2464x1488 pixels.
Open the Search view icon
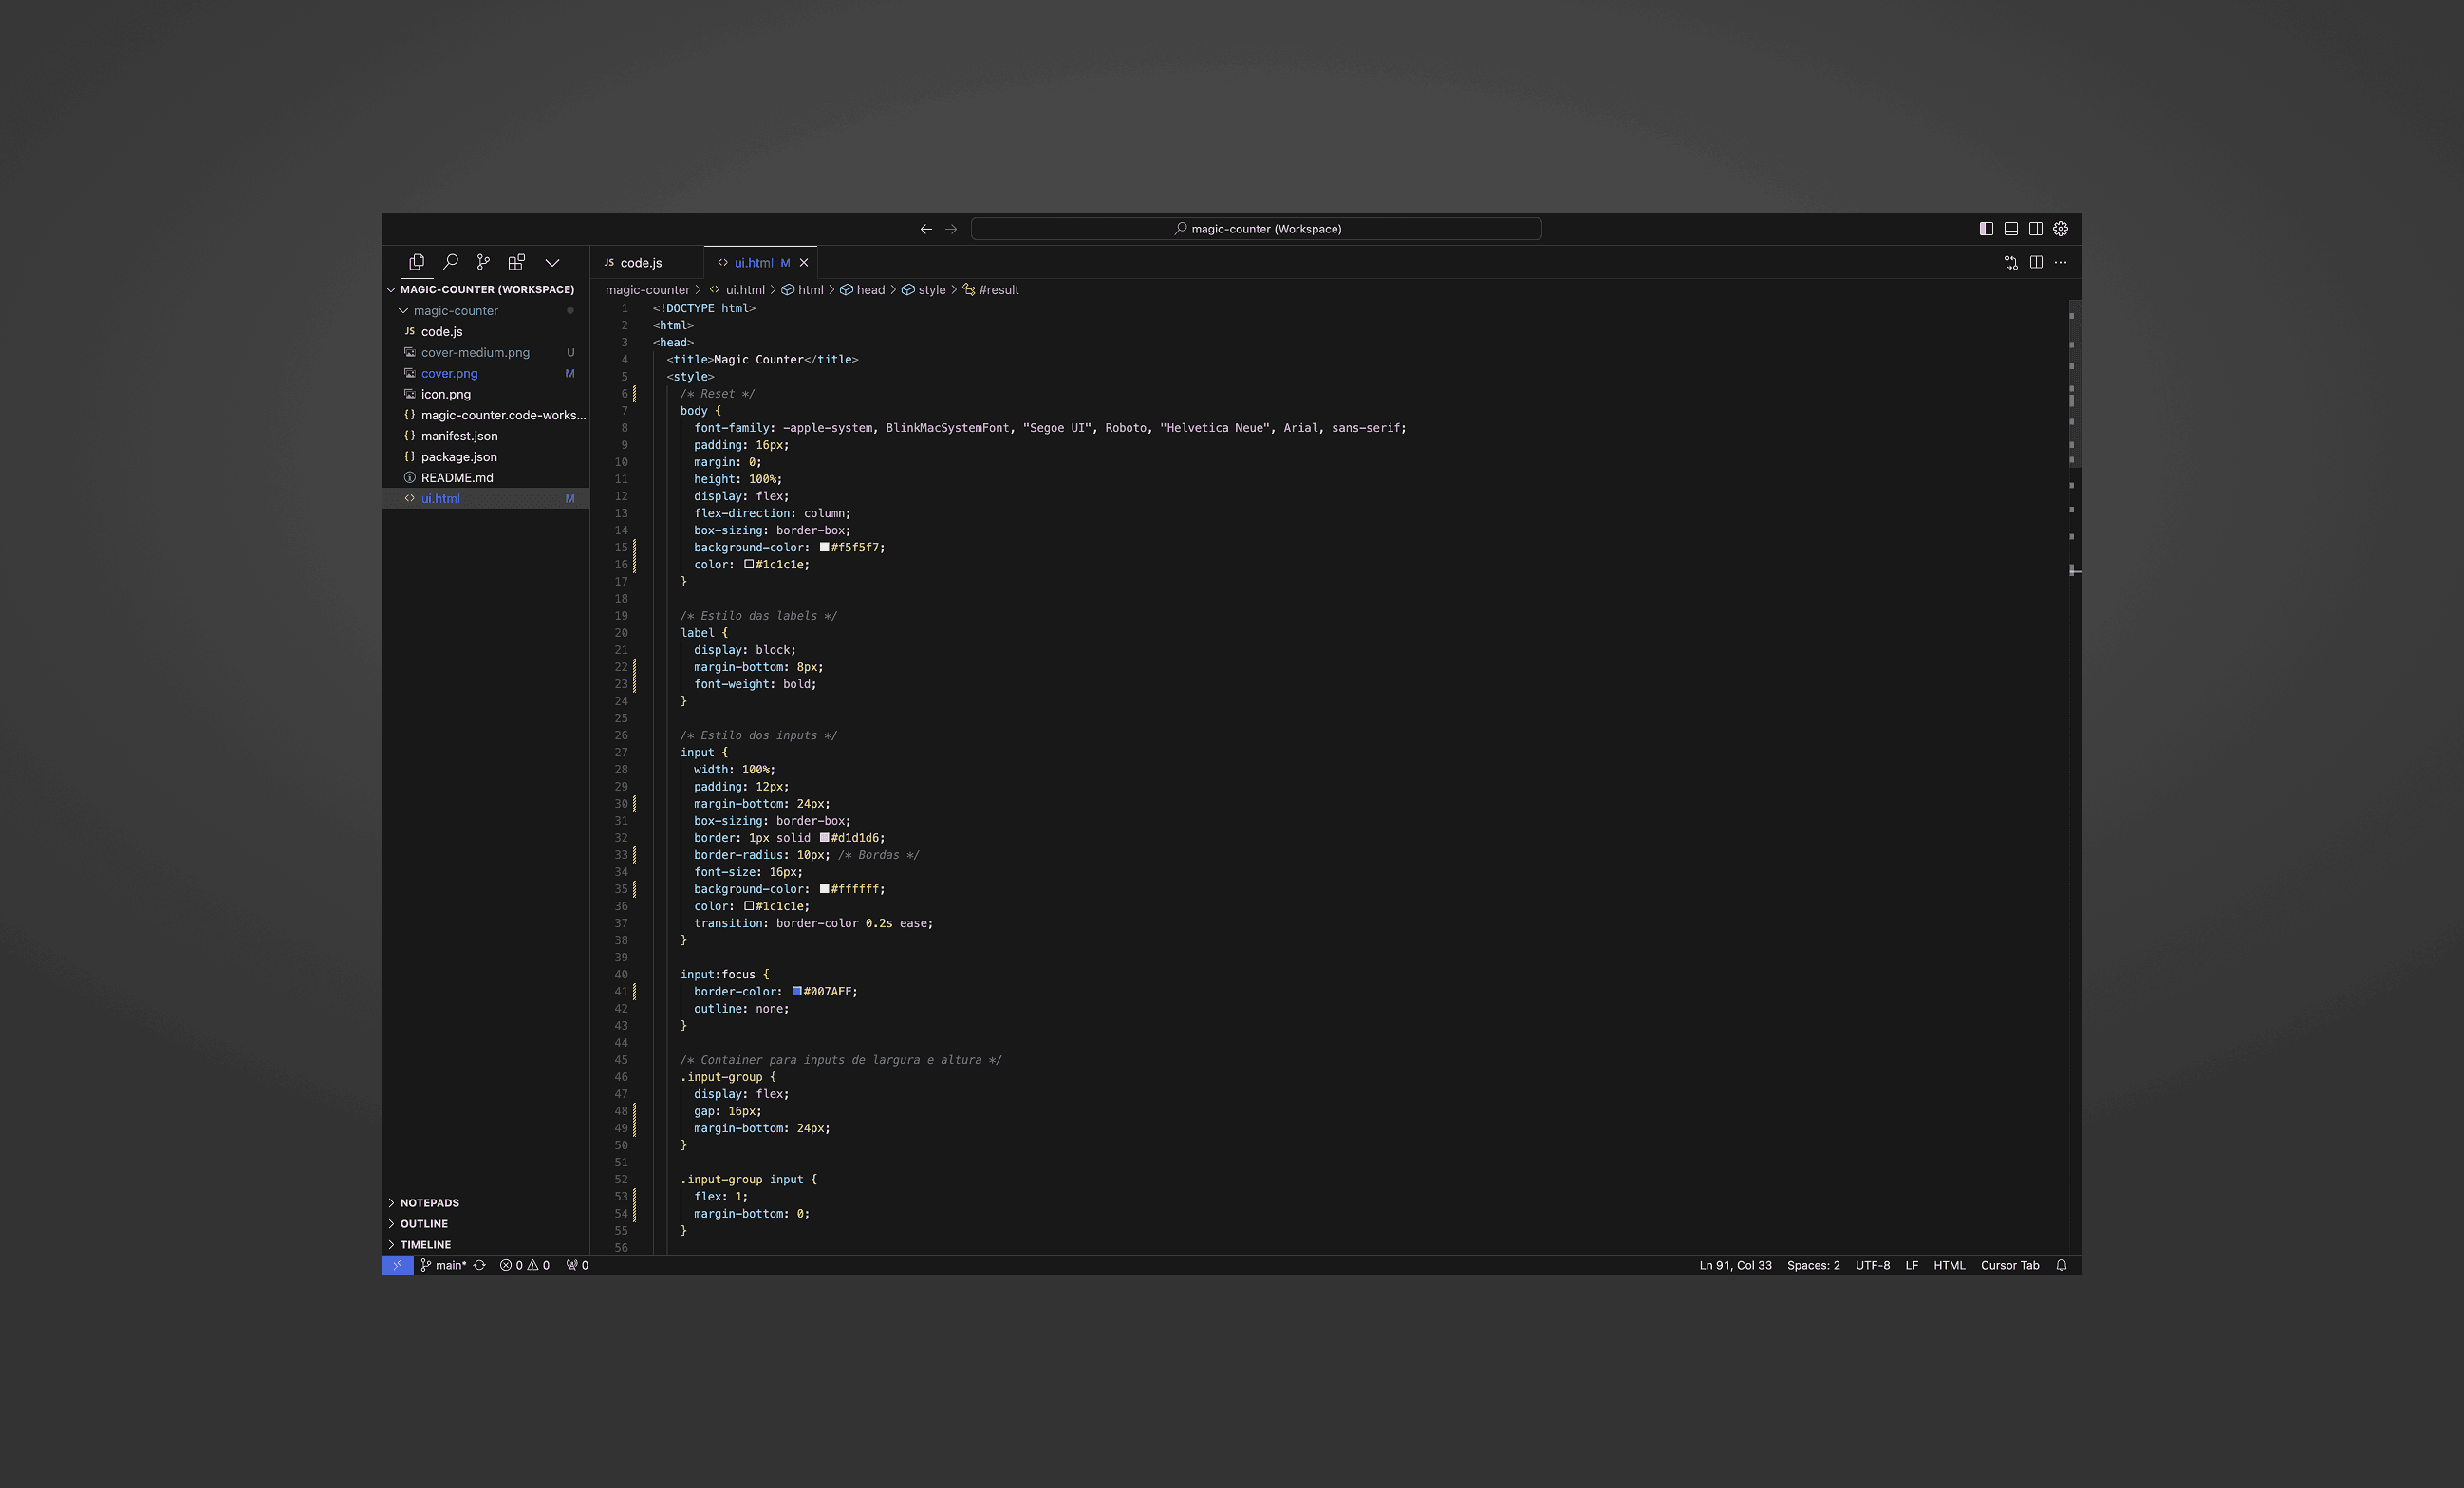click(450, 262)
